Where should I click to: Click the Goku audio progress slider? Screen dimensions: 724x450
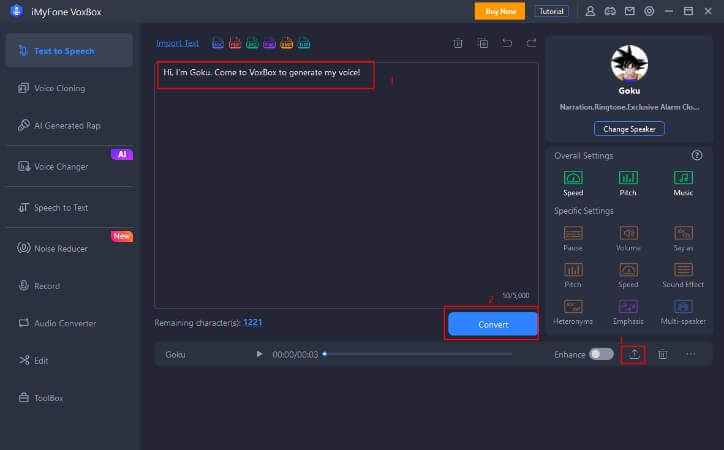click(418, 354)
